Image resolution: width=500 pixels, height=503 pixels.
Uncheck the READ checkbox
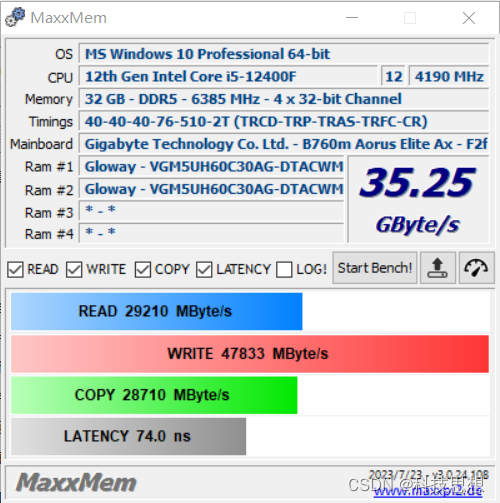15,270
